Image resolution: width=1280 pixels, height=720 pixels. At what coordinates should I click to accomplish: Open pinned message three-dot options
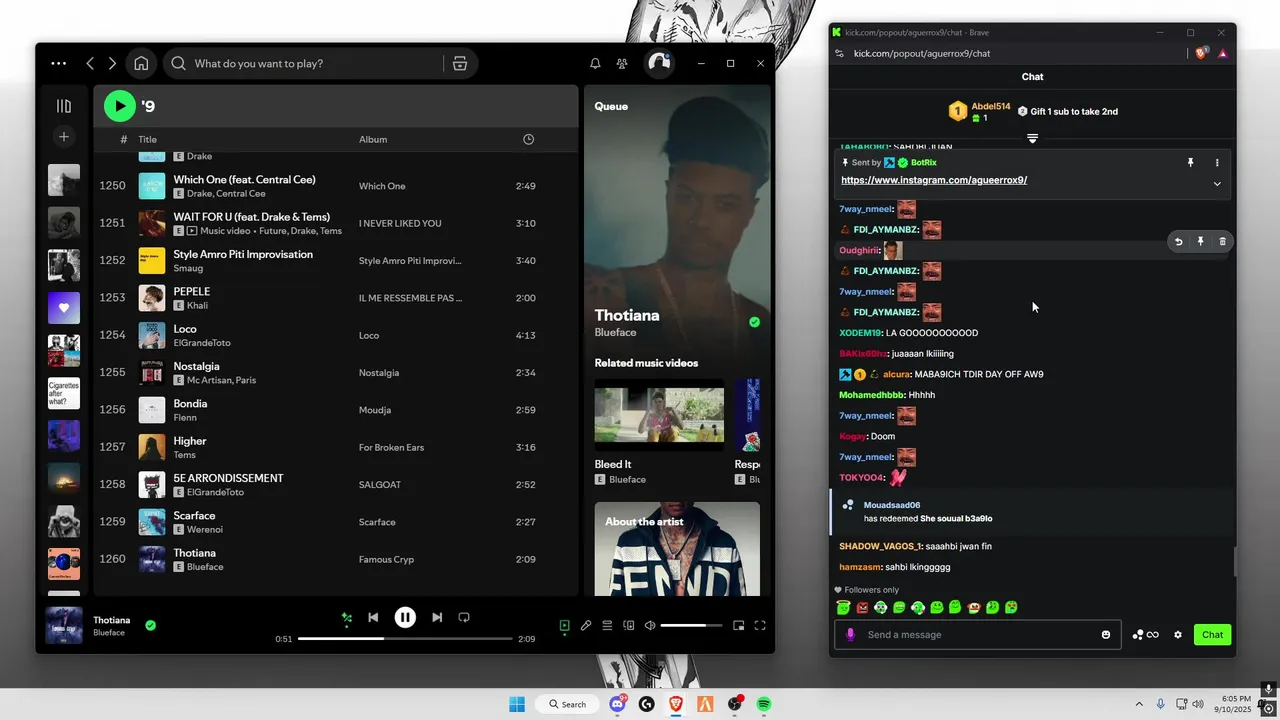(1217, 162)
